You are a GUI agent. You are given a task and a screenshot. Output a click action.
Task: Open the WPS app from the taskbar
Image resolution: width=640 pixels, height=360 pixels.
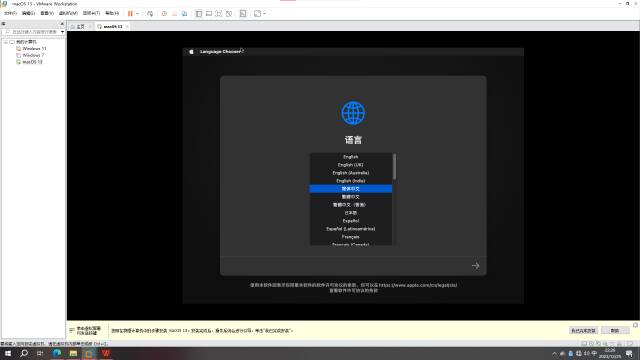105,353
